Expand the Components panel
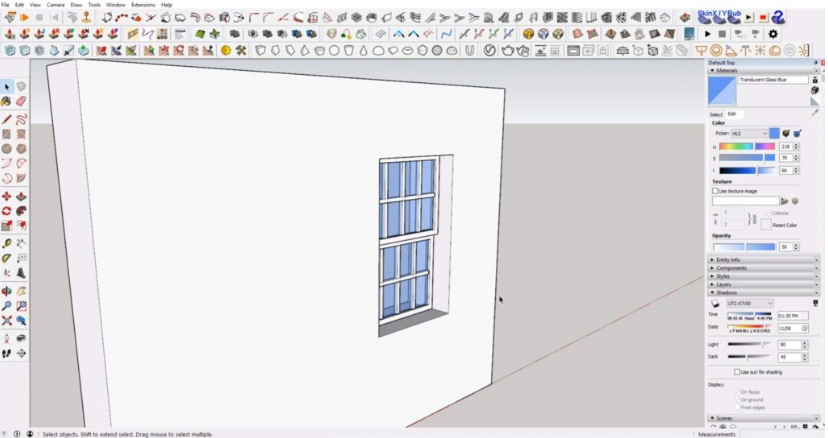828x438 pixels. click(763, 268)
